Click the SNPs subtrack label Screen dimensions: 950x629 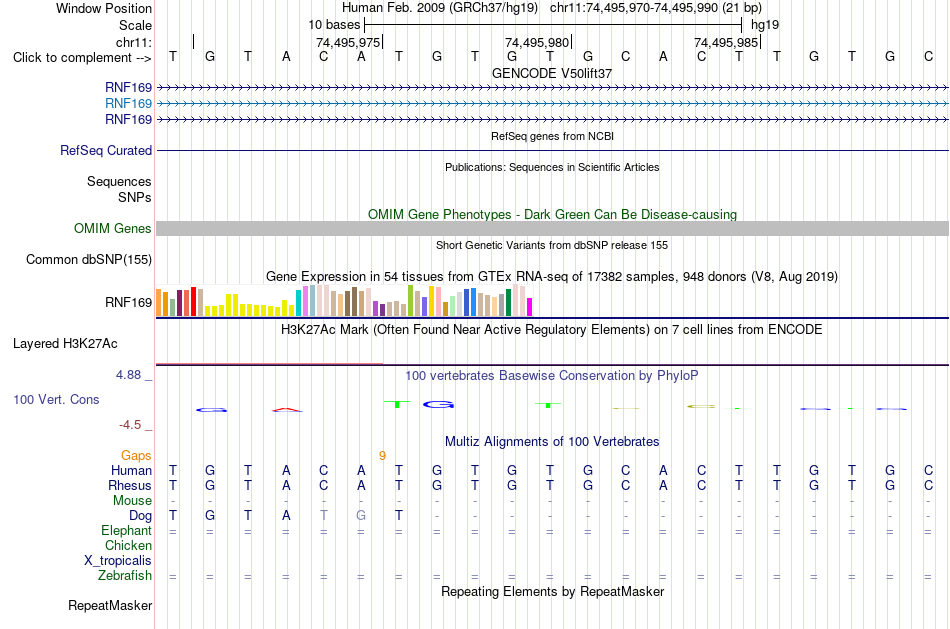click(135, 198)
